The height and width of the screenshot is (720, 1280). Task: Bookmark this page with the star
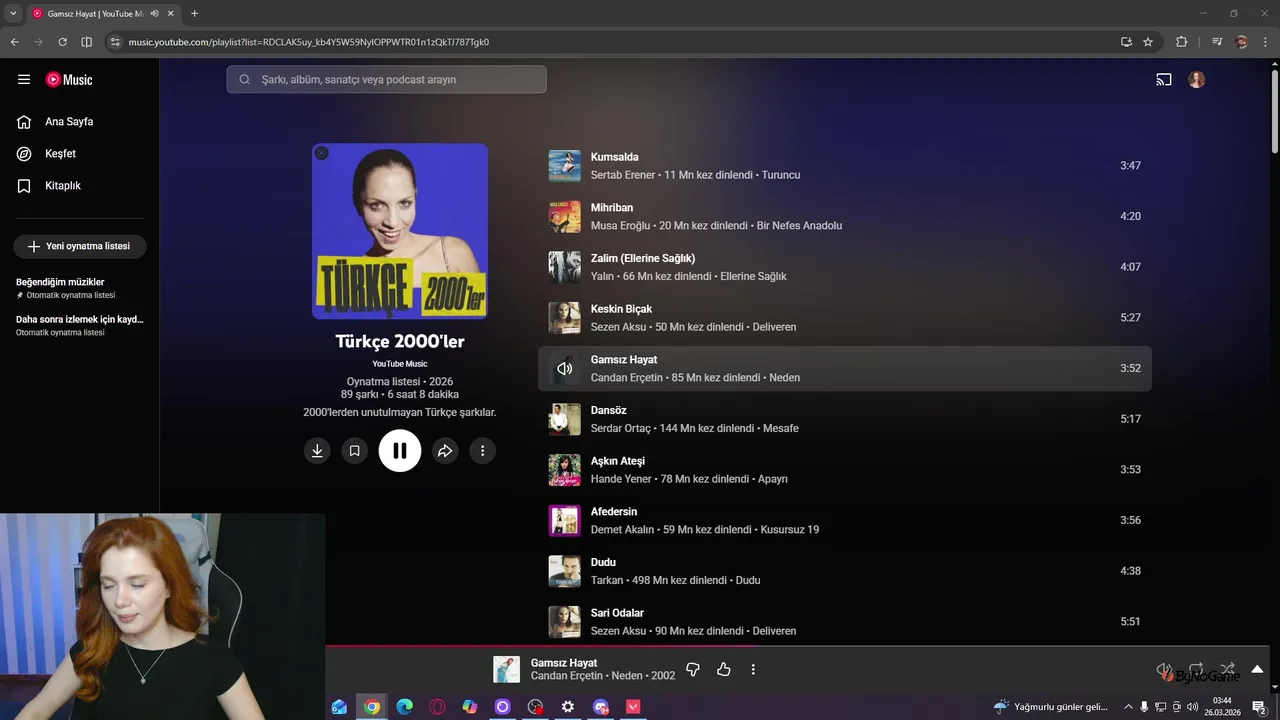pos(1148,42)
